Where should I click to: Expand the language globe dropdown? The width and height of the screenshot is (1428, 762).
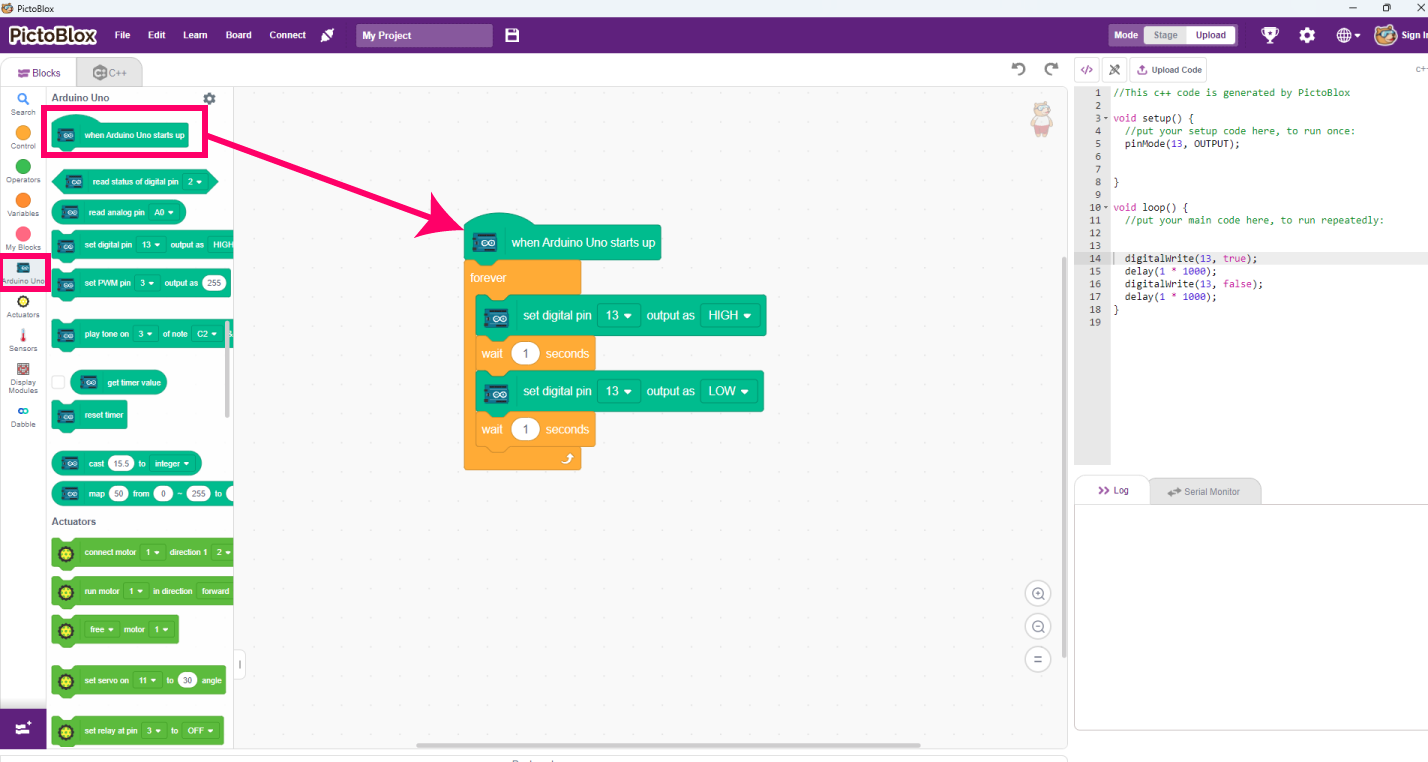[1348, 35]
